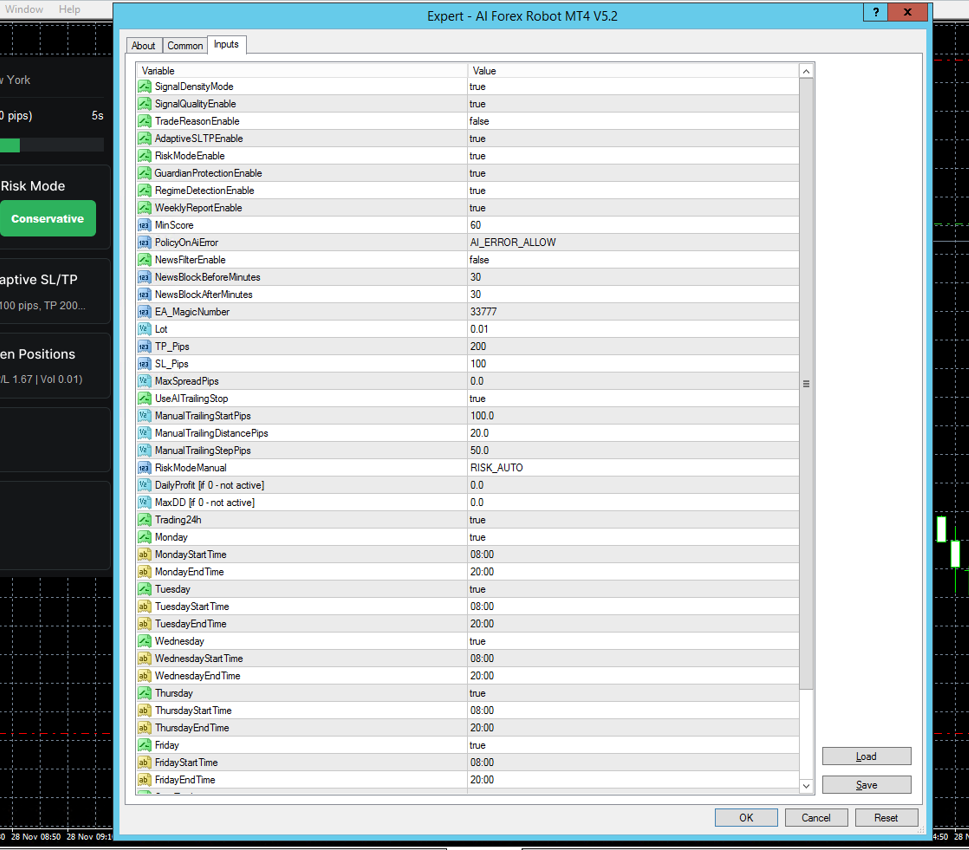The width and height of the screenshot is (969, 850).
Task: Open the PolicyOnAiError AI_ERROR_ALLOW value dropdown
Action: click(x=513, y=243)
